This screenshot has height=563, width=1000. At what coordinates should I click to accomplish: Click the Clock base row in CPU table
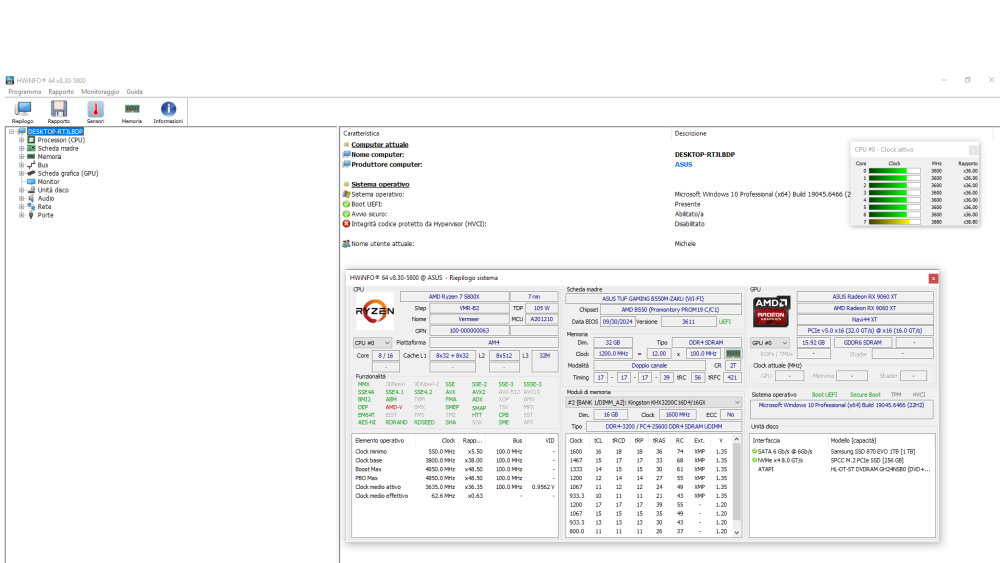pyautogui.click(x=455, y=460)
